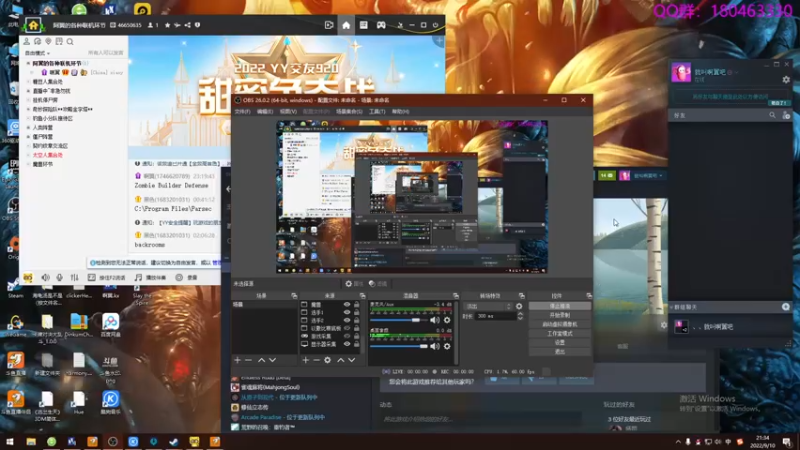Open the YY home tab icon

pos(346,25)
